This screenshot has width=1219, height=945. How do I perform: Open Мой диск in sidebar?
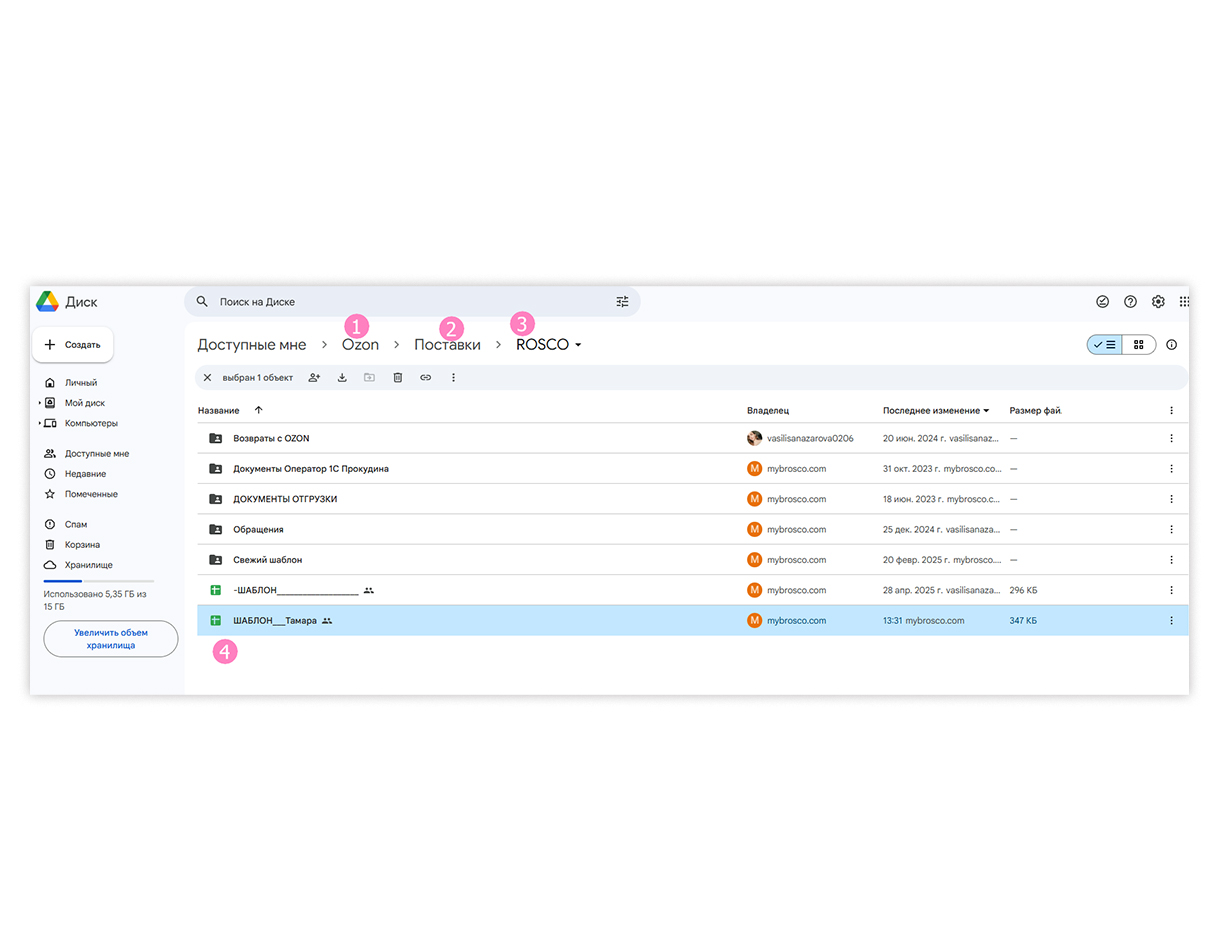click(85, 403)
